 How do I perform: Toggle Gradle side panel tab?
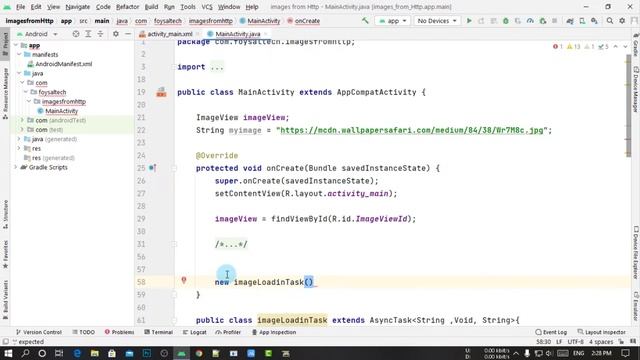click(x=636, y=44)
